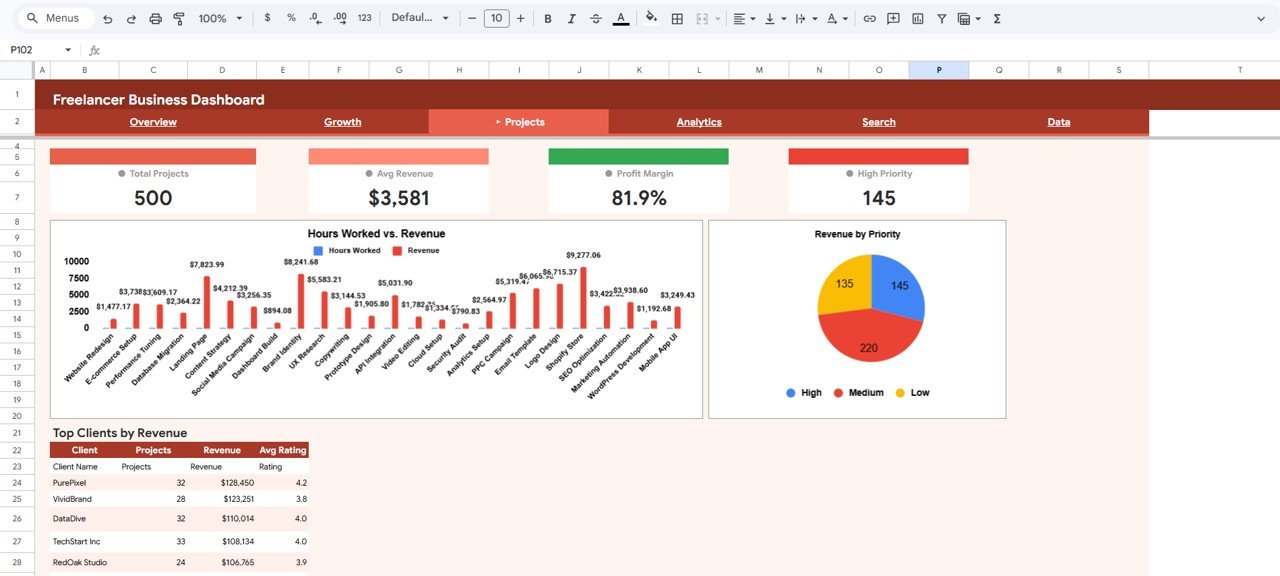This screenshot has width=1280, height=576.
Task: Open the text color picker
Action: (x=621, y=18)
